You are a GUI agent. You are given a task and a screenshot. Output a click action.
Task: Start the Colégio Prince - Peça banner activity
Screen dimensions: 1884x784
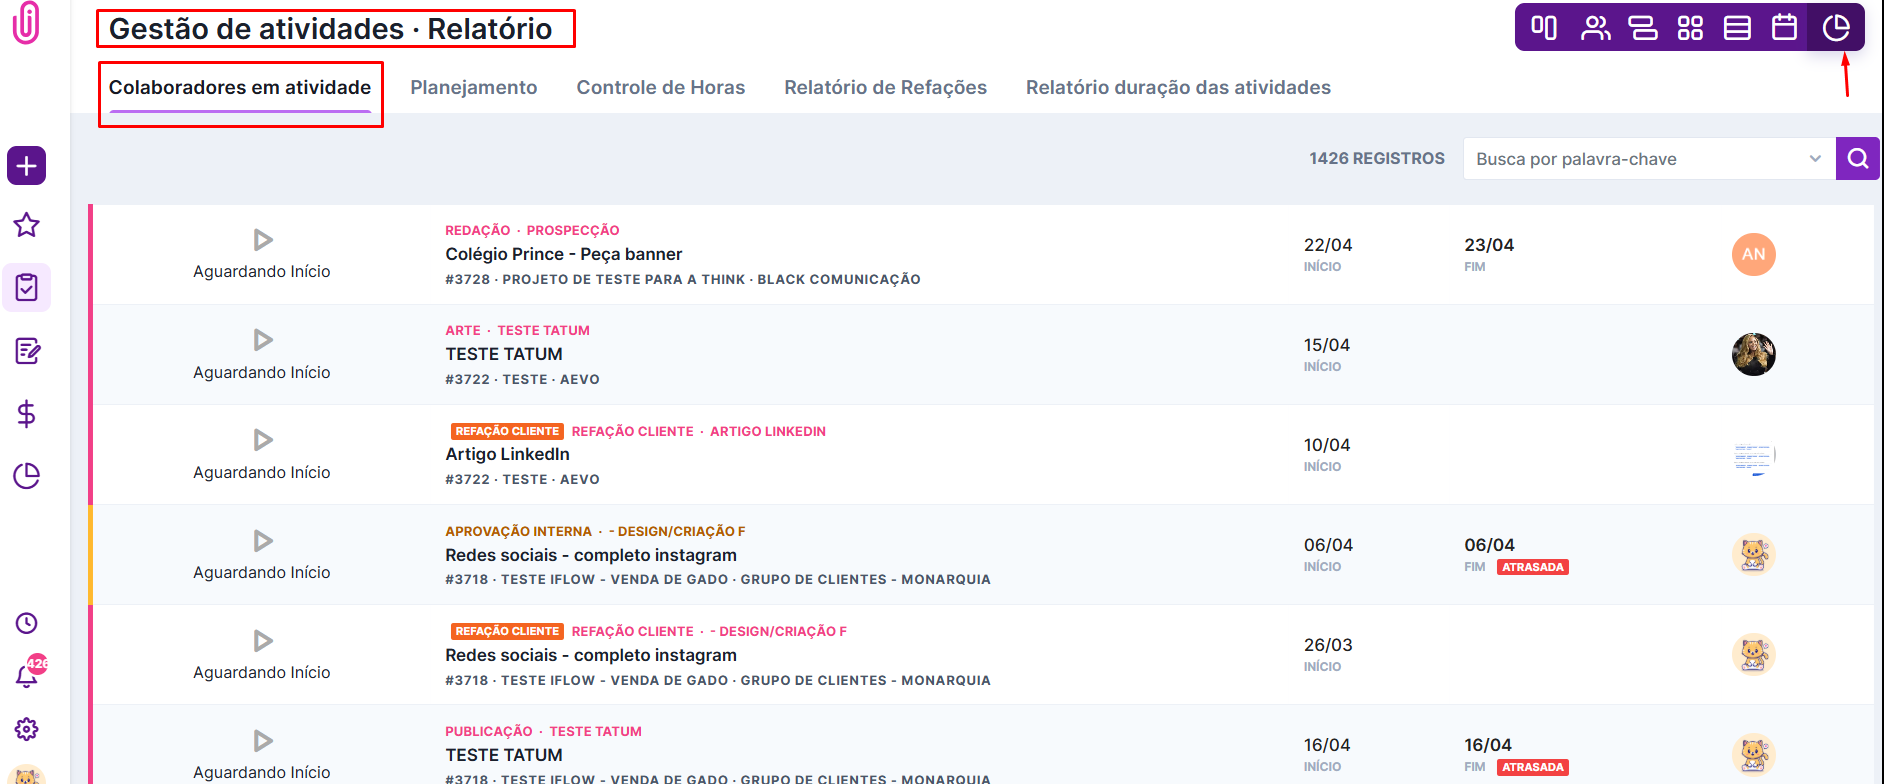pos(263,240)
